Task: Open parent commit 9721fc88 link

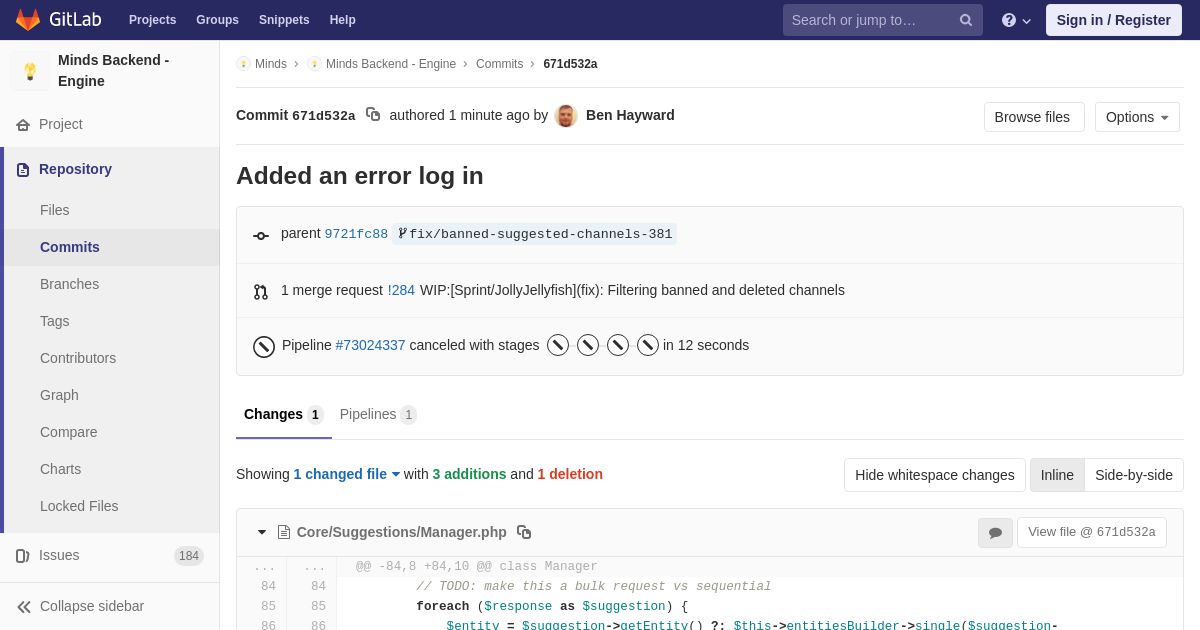Action: point(356,234)
